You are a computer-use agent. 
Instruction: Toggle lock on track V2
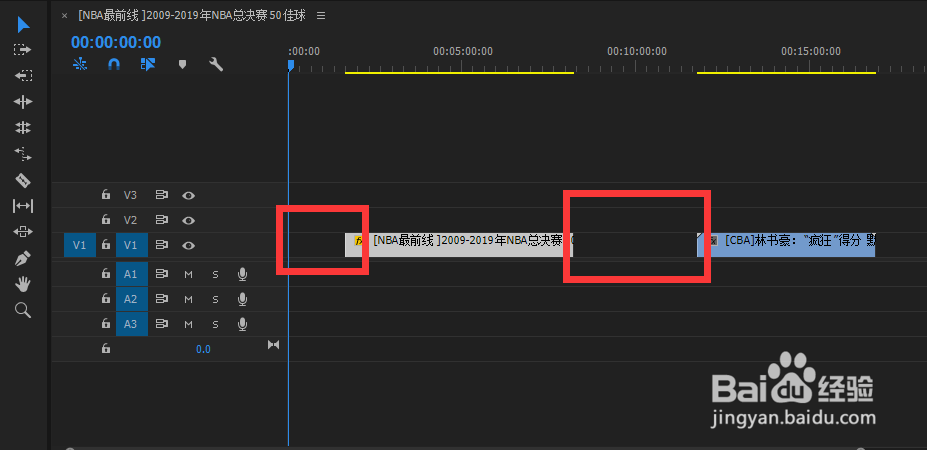[x=106, y=220]
